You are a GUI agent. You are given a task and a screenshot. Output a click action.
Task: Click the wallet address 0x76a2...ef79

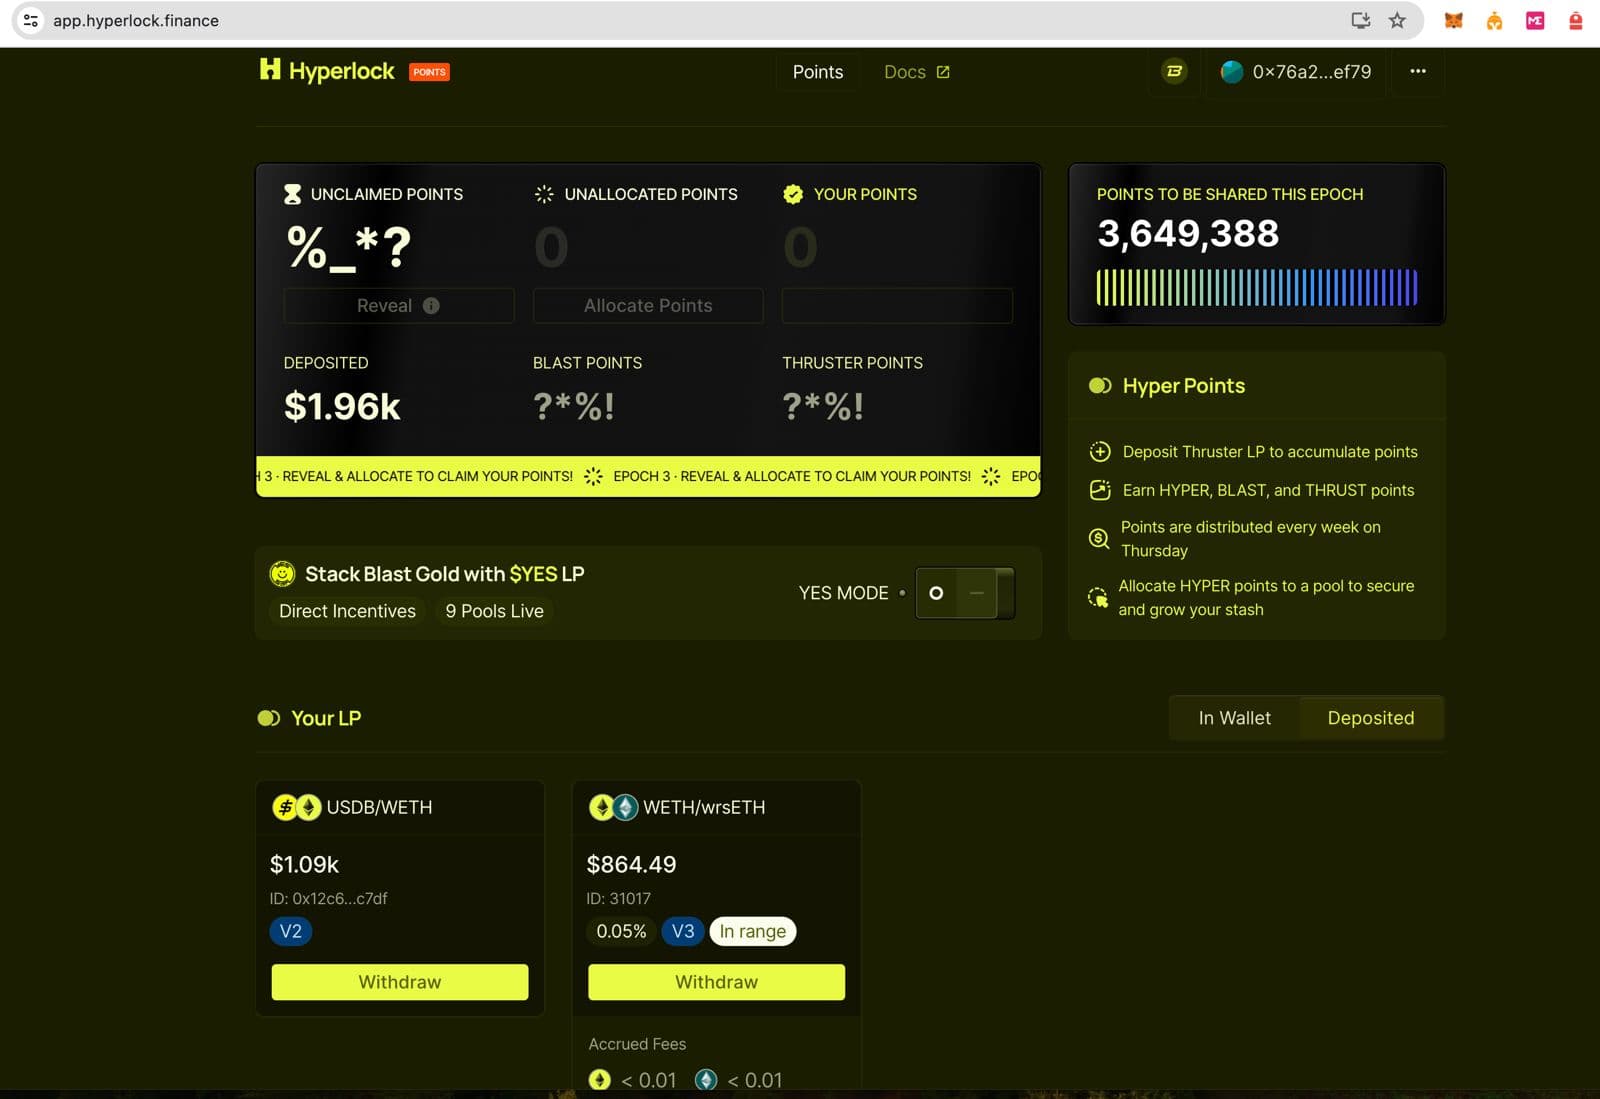(x=1312, y=72)
